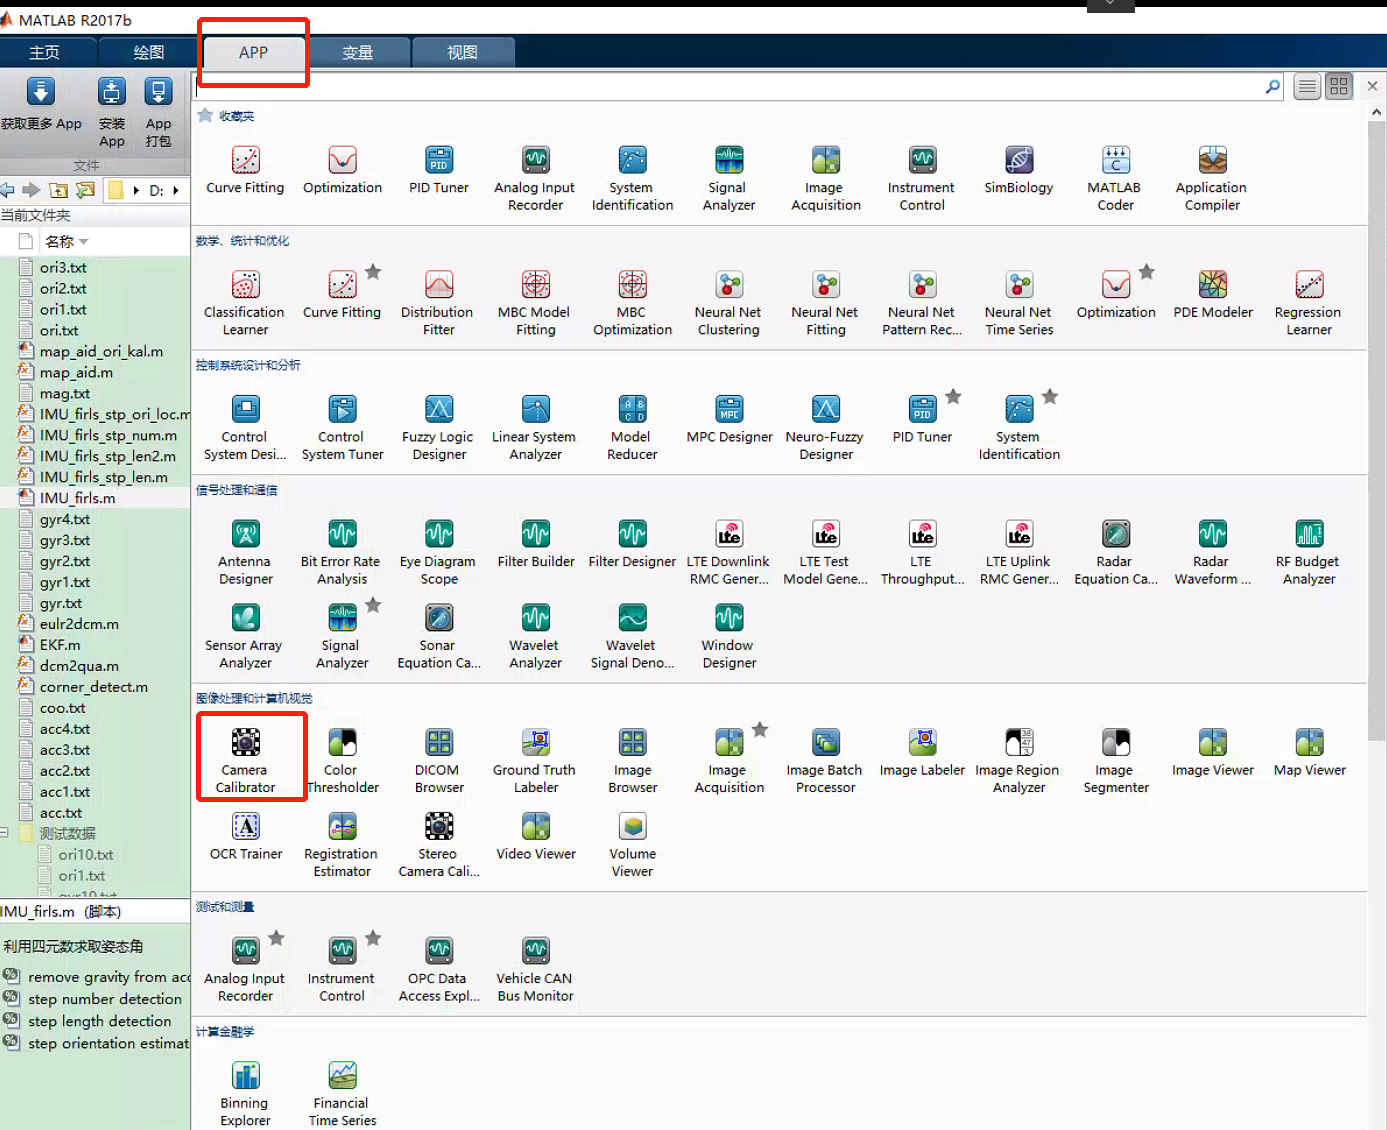This screenshot has height=1130, width=1387.
Task: Open Stereo Camera Calibrator app
Action: click(x=439, y=843)
